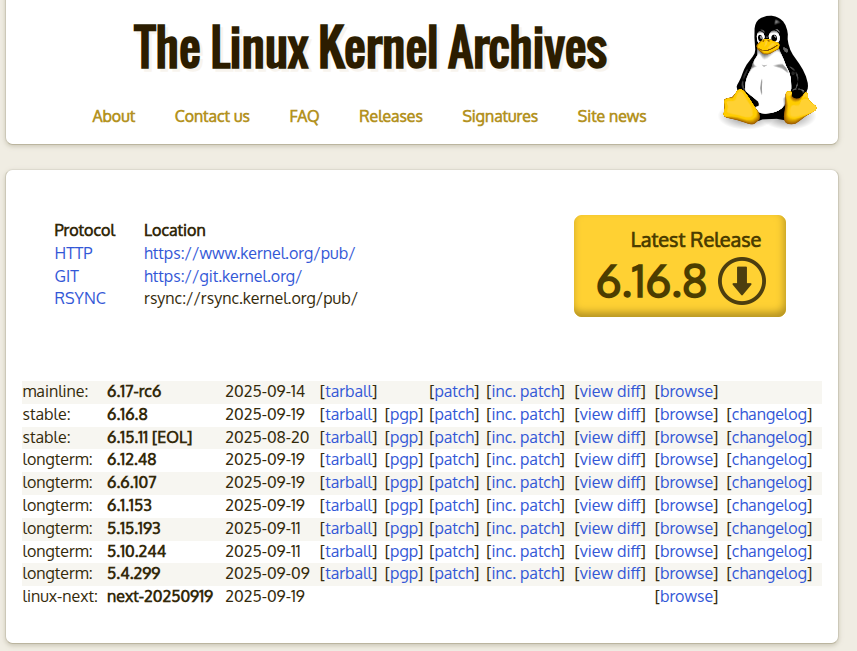Open pgp signature for stable 6.16.8
Screen dimensions: 857x651
coord(404,414)
